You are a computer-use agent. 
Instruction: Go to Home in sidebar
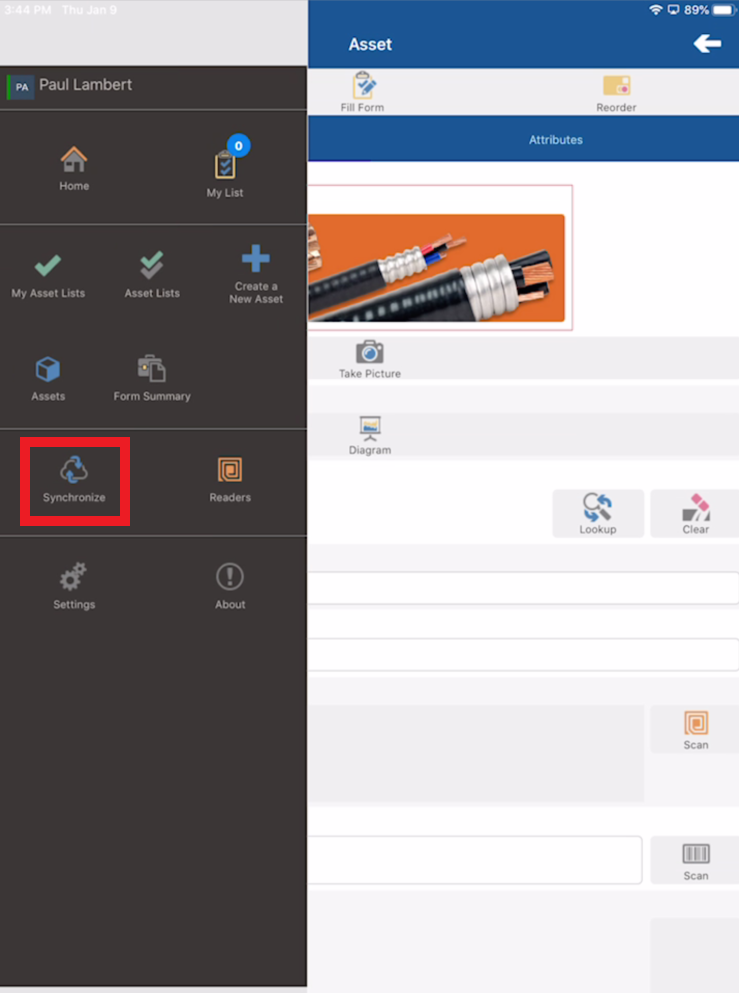pyautogui.click(x=74, y=168)
